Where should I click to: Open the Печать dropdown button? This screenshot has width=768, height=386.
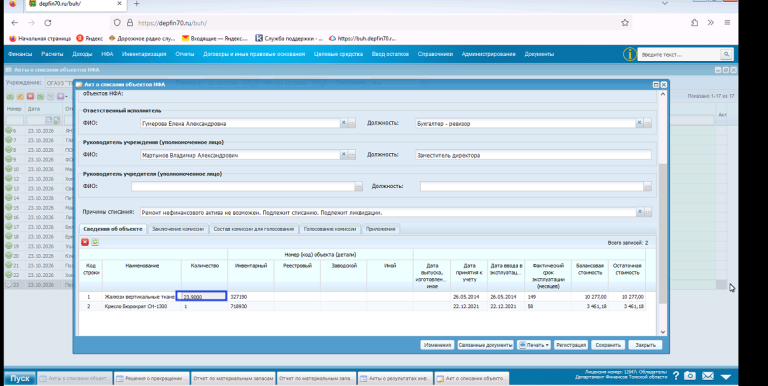[533, 345]
